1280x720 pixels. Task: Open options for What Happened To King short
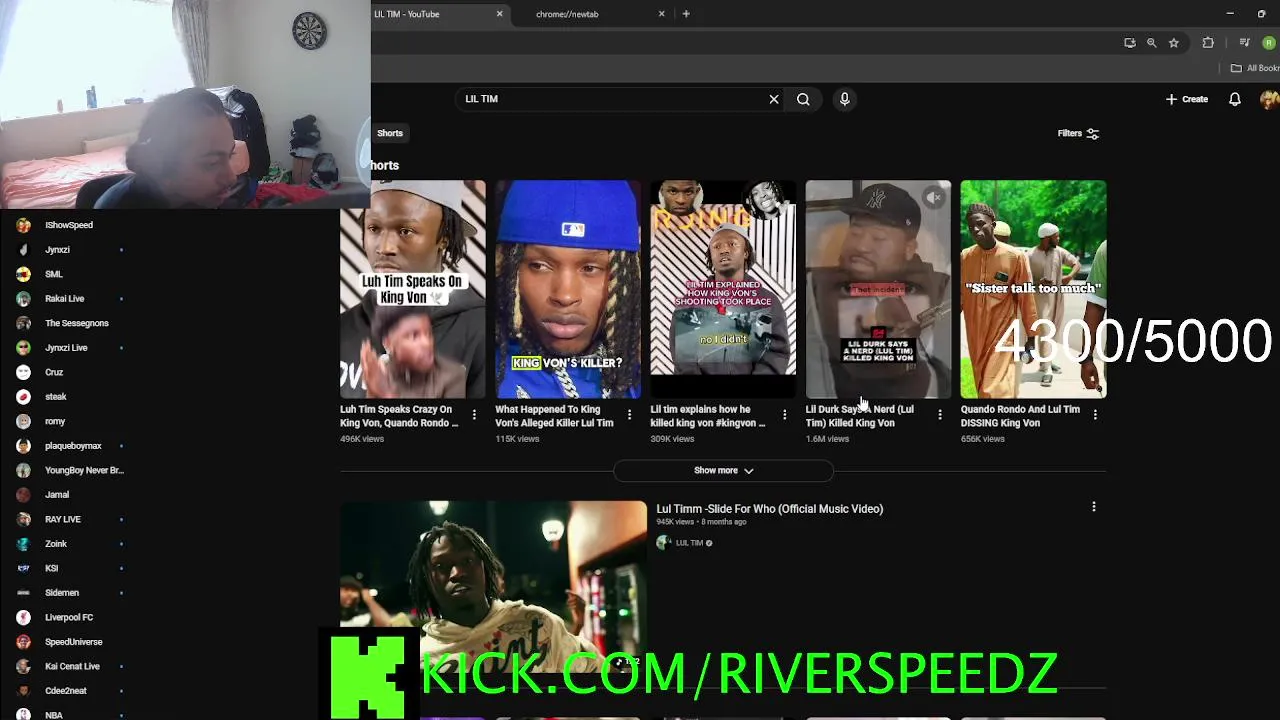click(x=629, y=415)
